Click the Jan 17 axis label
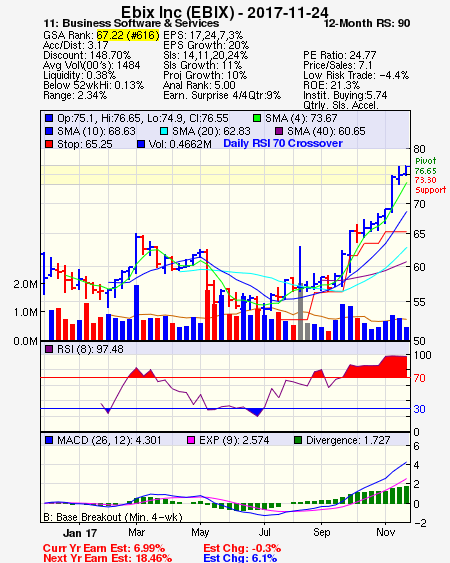Screen dimensions: 450x563 [80, 533]
